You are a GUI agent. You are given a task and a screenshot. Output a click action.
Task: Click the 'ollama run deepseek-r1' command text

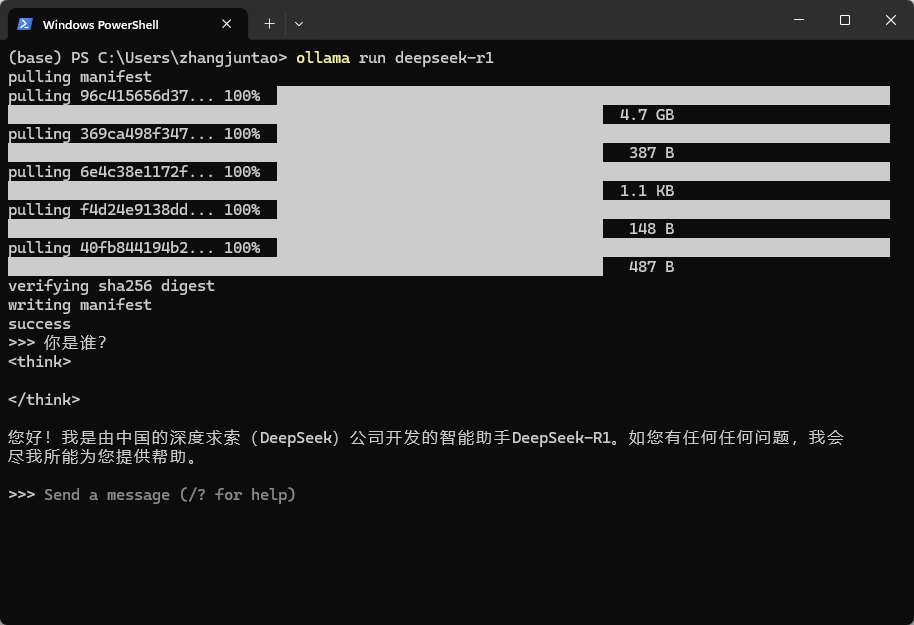(x=395, y=58)
